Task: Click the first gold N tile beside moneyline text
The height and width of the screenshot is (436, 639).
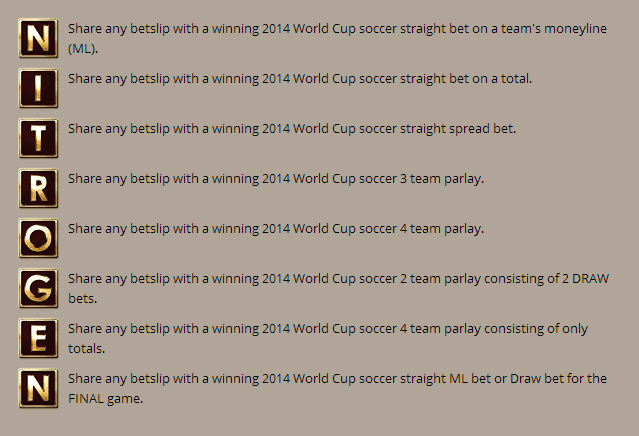Action: click(x=38, y=38)
